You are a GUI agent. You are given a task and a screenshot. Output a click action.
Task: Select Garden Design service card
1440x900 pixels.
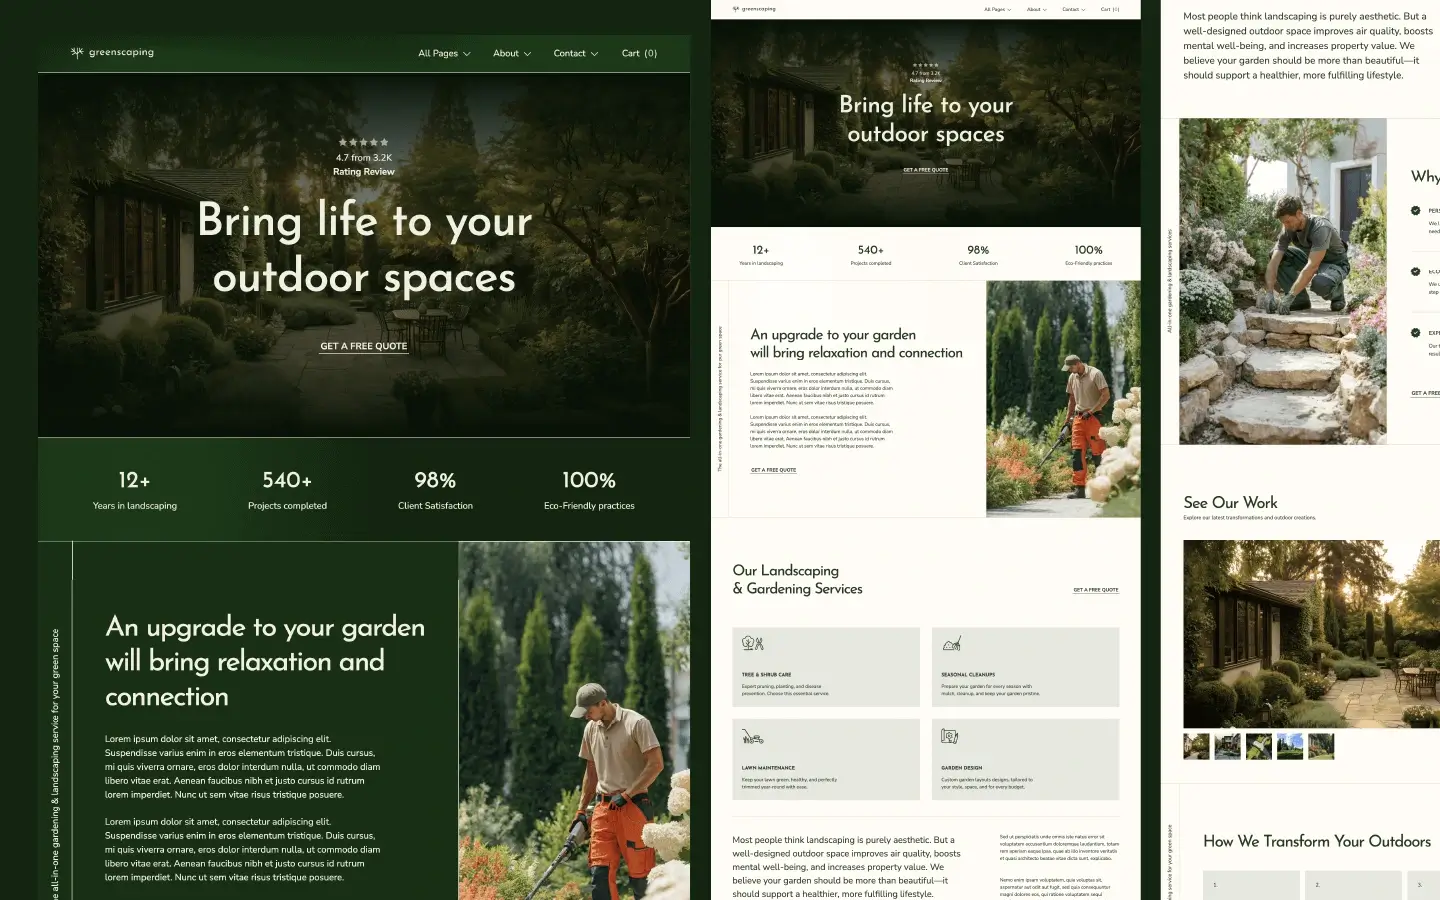(1026, 760)
